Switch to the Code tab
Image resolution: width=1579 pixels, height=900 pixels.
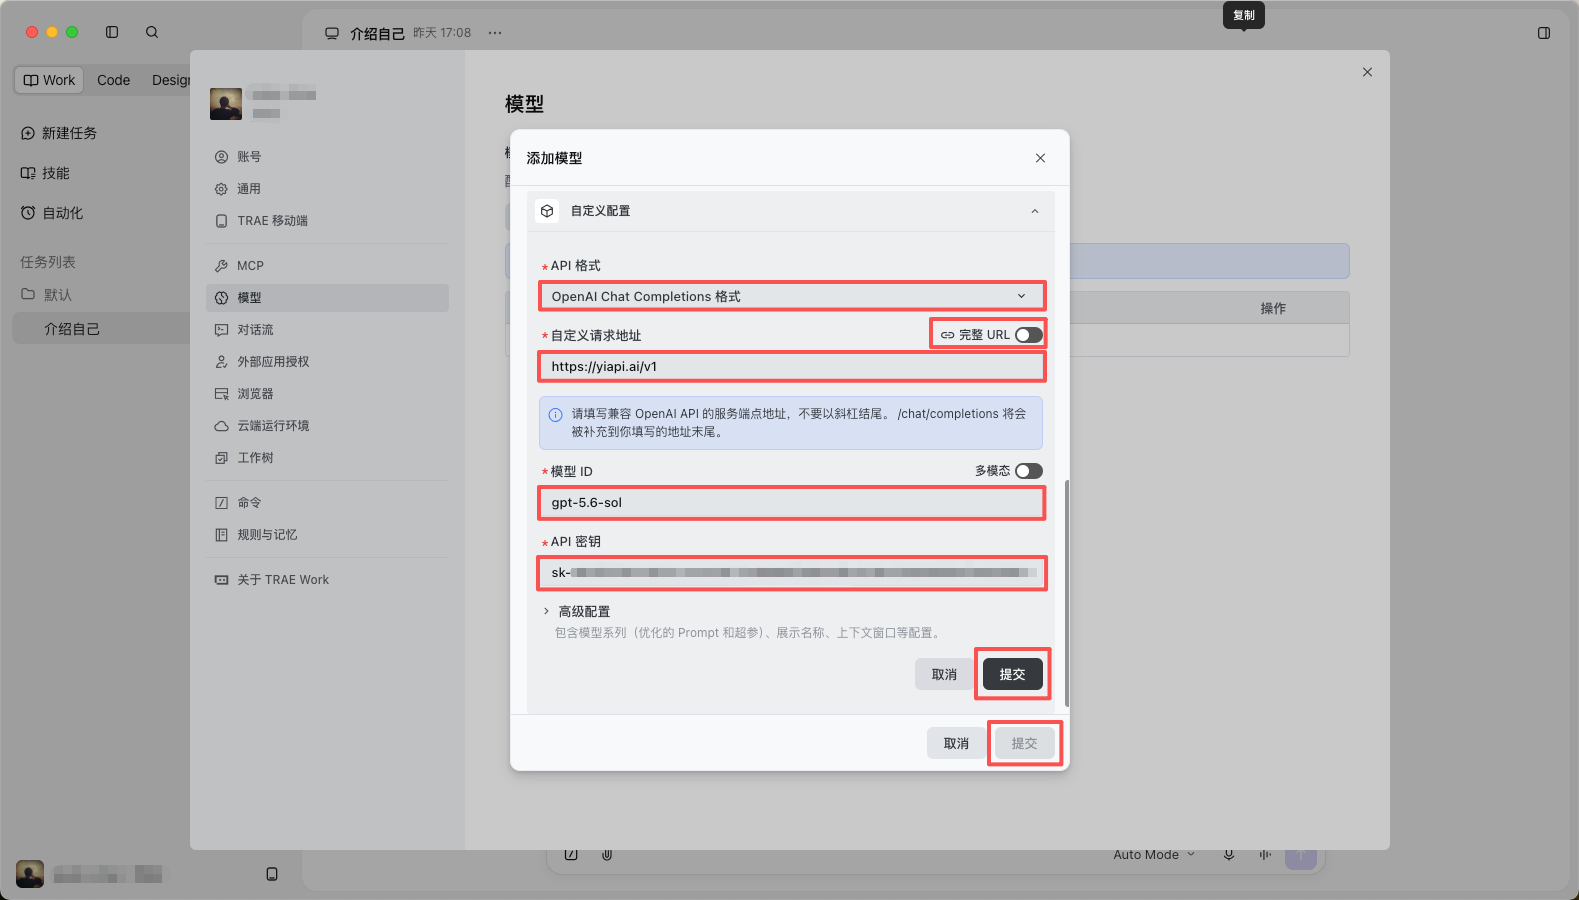[114, 80]
